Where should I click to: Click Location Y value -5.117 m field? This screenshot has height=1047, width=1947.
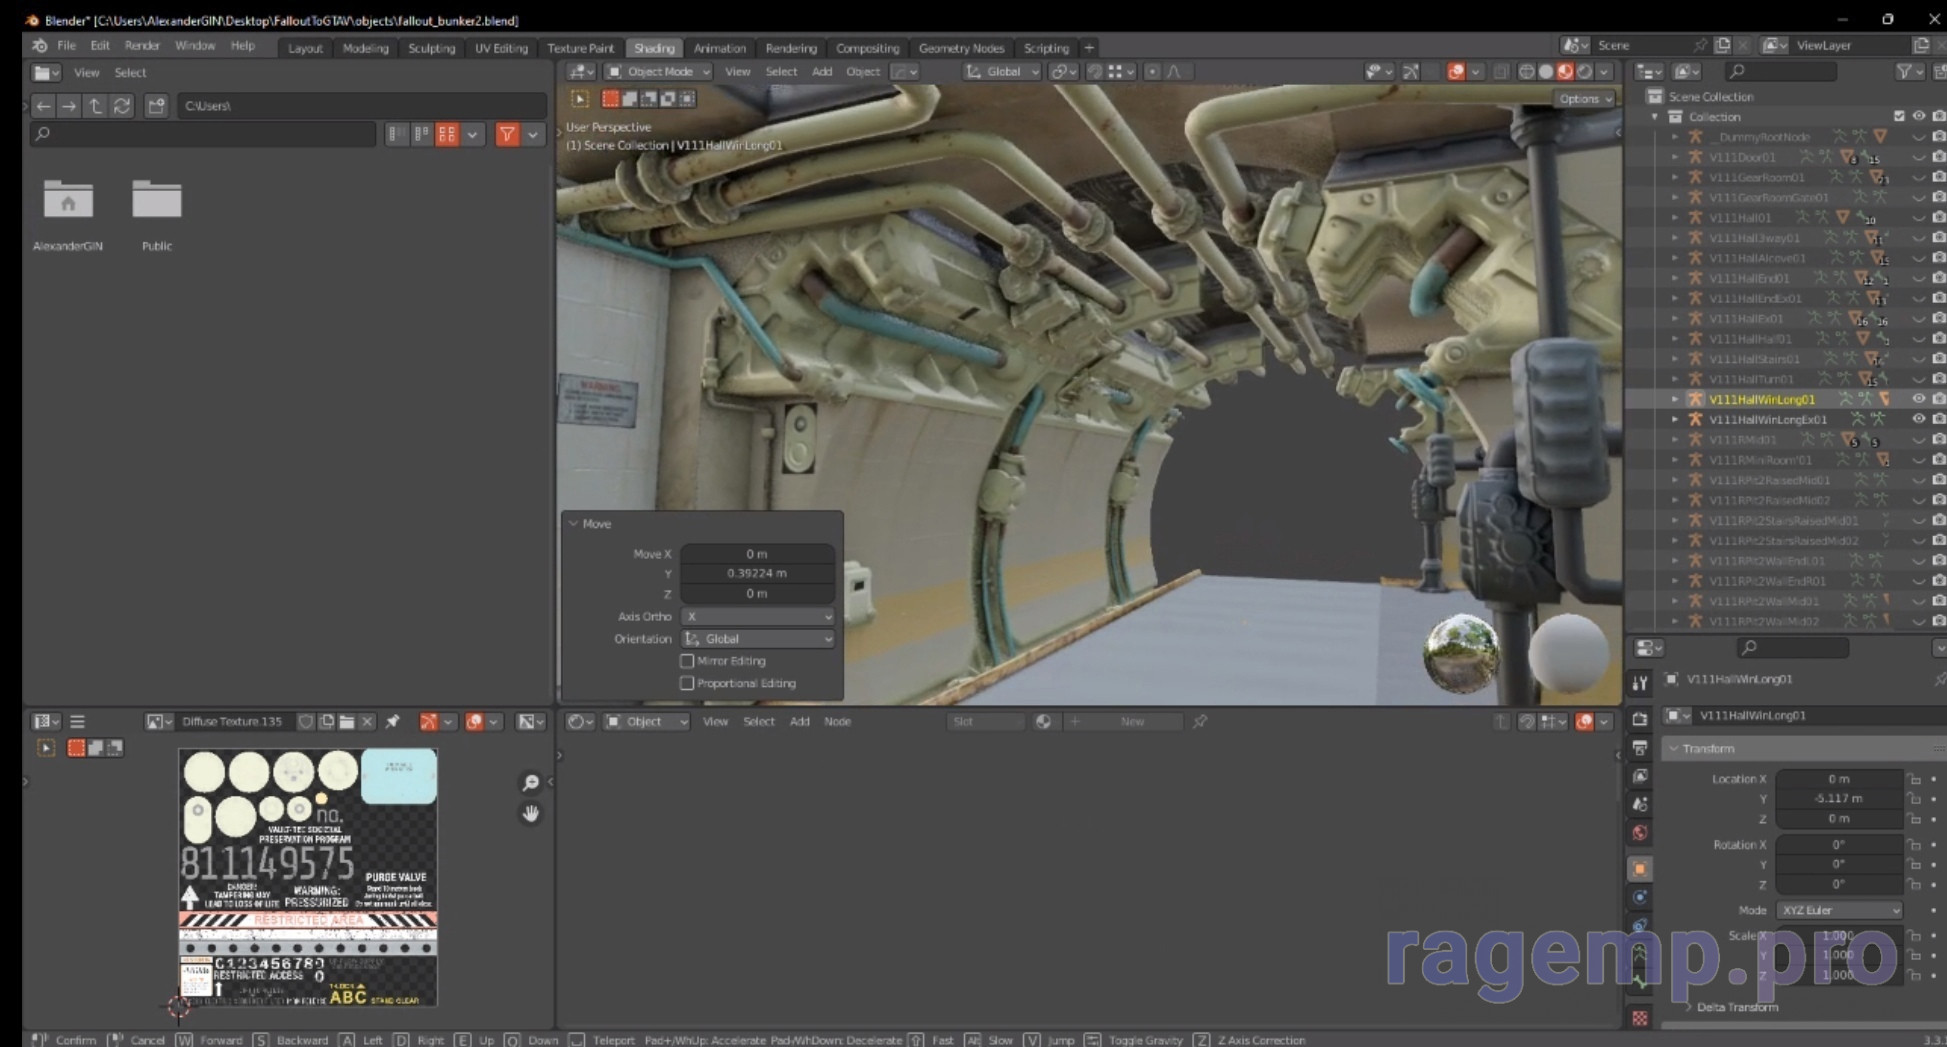(1839, 799)
